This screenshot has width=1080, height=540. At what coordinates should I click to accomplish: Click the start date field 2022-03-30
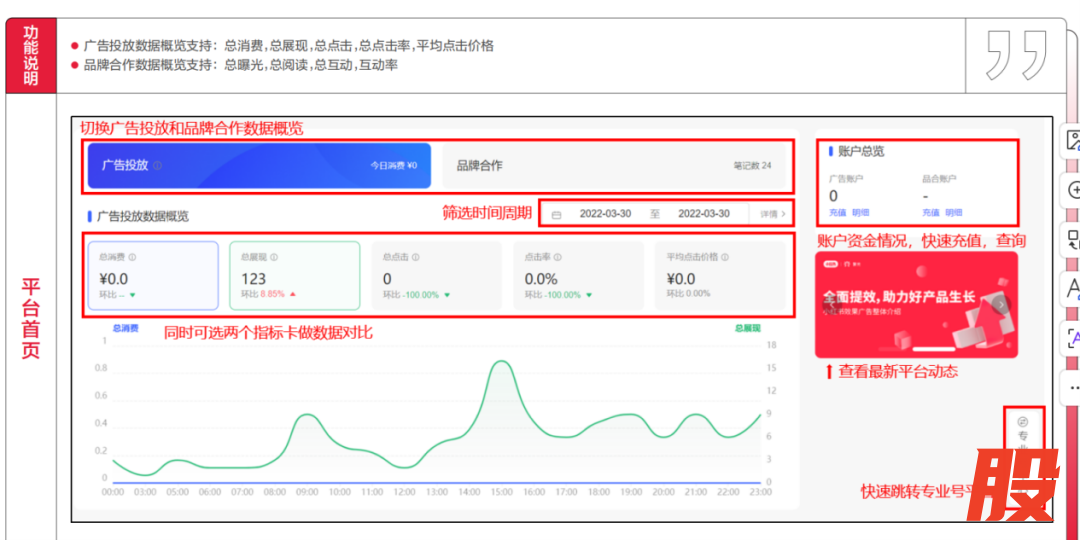point(605,214)
